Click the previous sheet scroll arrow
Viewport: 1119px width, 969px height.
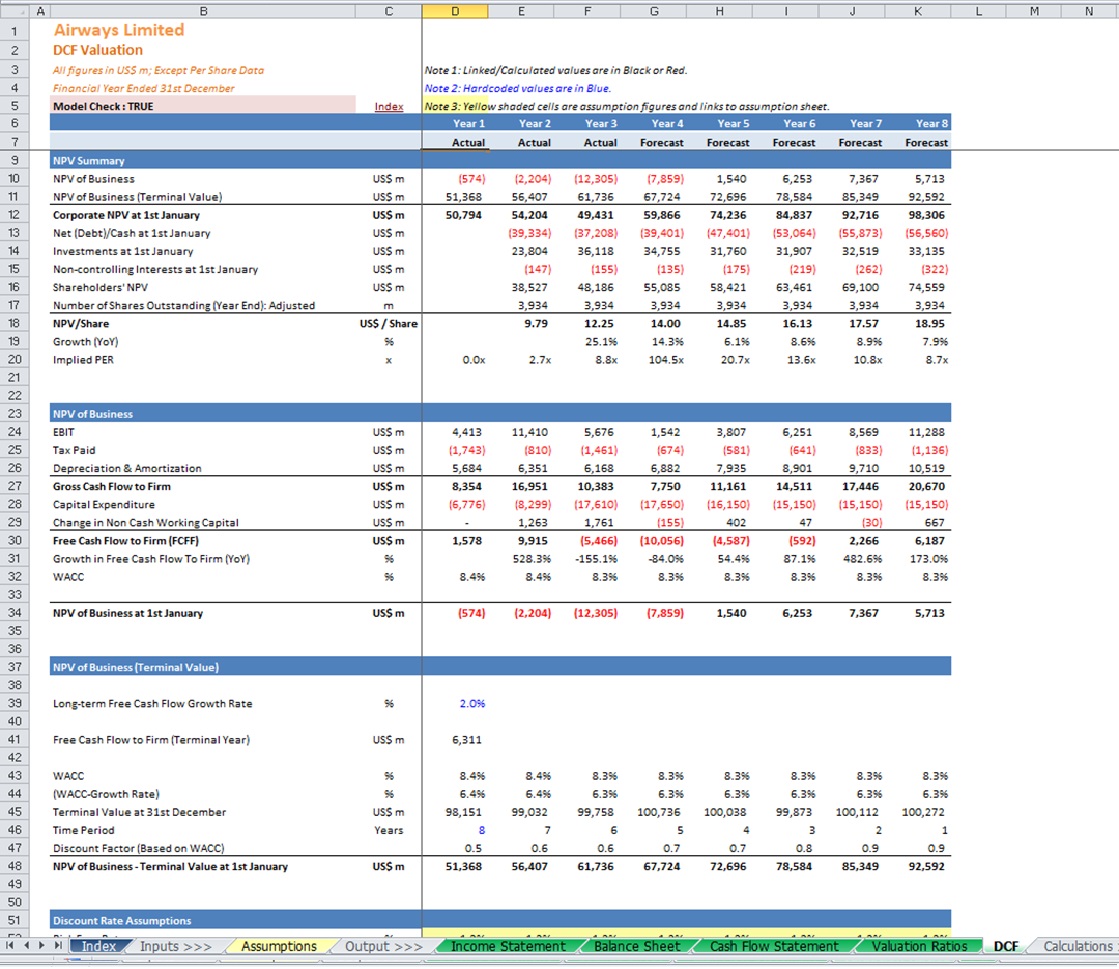(26, 945)
